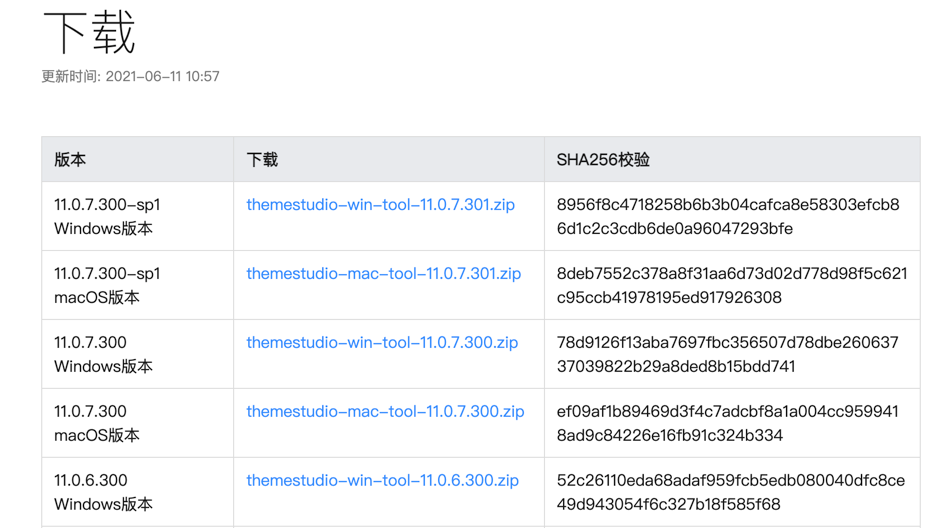Click the checksum beginning with 78d9126f
Viewport: 950px width, 528px height.
click(x=727, y=355)
